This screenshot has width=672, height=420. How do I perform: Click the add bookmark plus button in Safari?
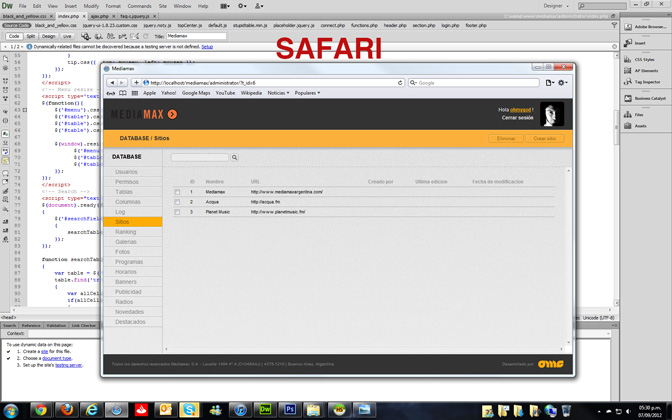[x=136, y=83]
